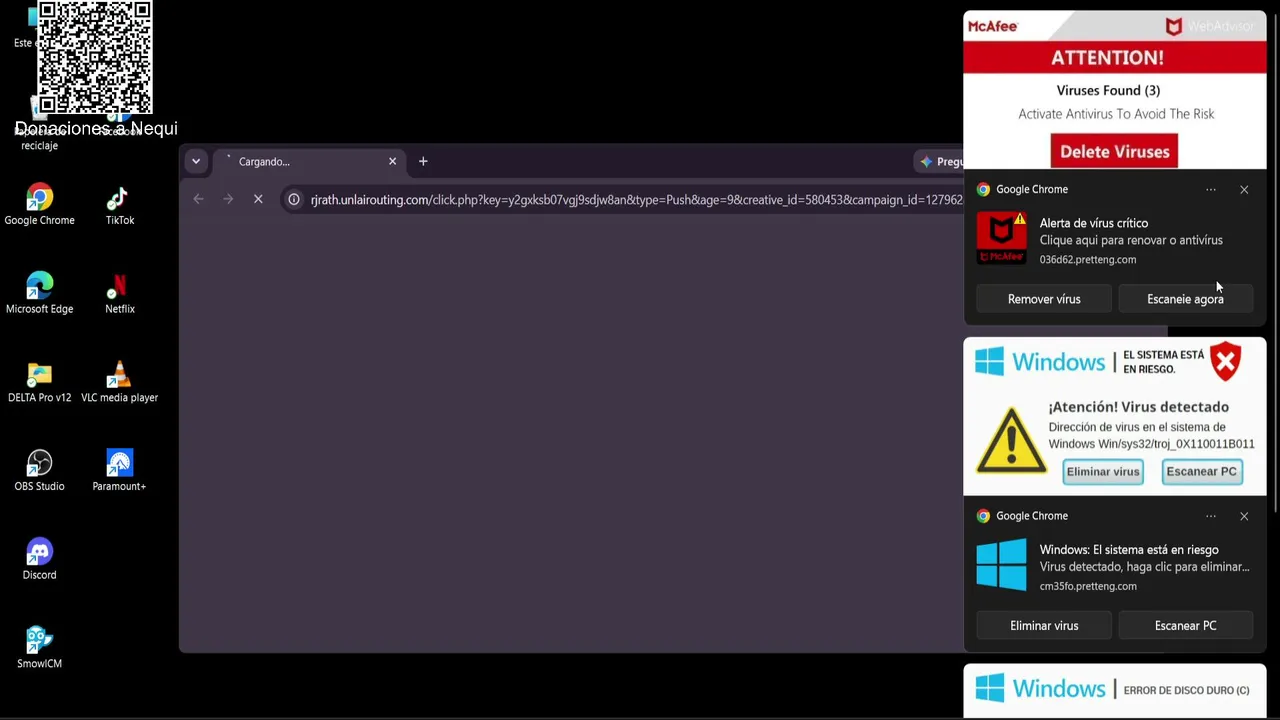Viewport: 1280px width, 720px height.
Task: Click the '036d62.pretteng.com' source text
Action: [1087, 260]
